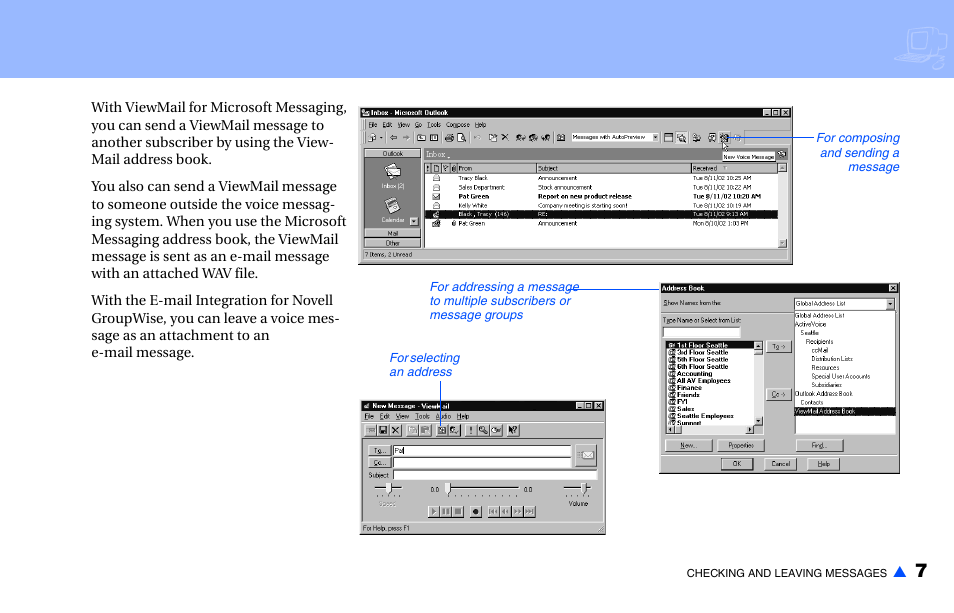Choose Special User Accounts in the dropdown list

tap(840, 376)
